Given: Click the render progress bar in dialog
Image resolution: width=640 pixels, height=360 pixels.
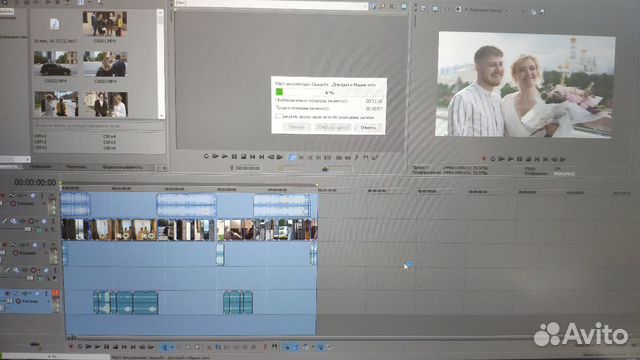Looking at the screenshot, I should point(329,92).
